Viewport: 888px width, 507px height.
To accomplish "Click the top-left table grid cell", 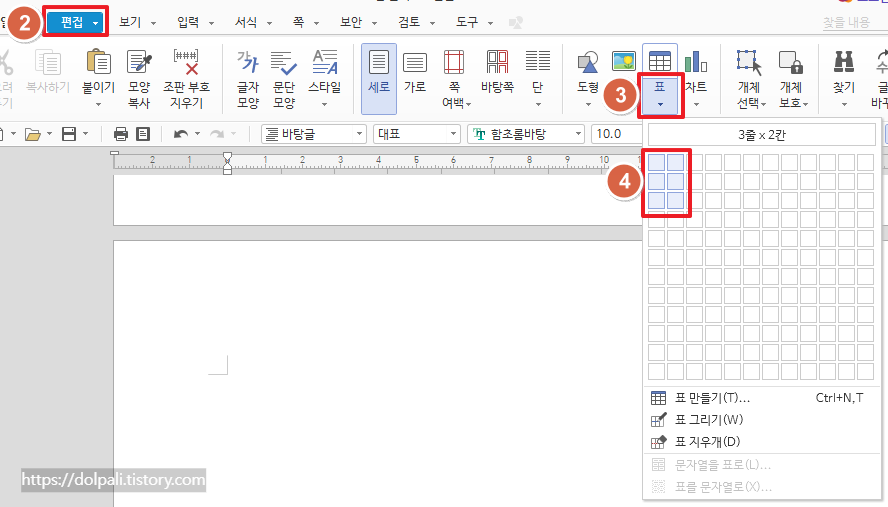I will pyautogui.click(x=656, y=163).
